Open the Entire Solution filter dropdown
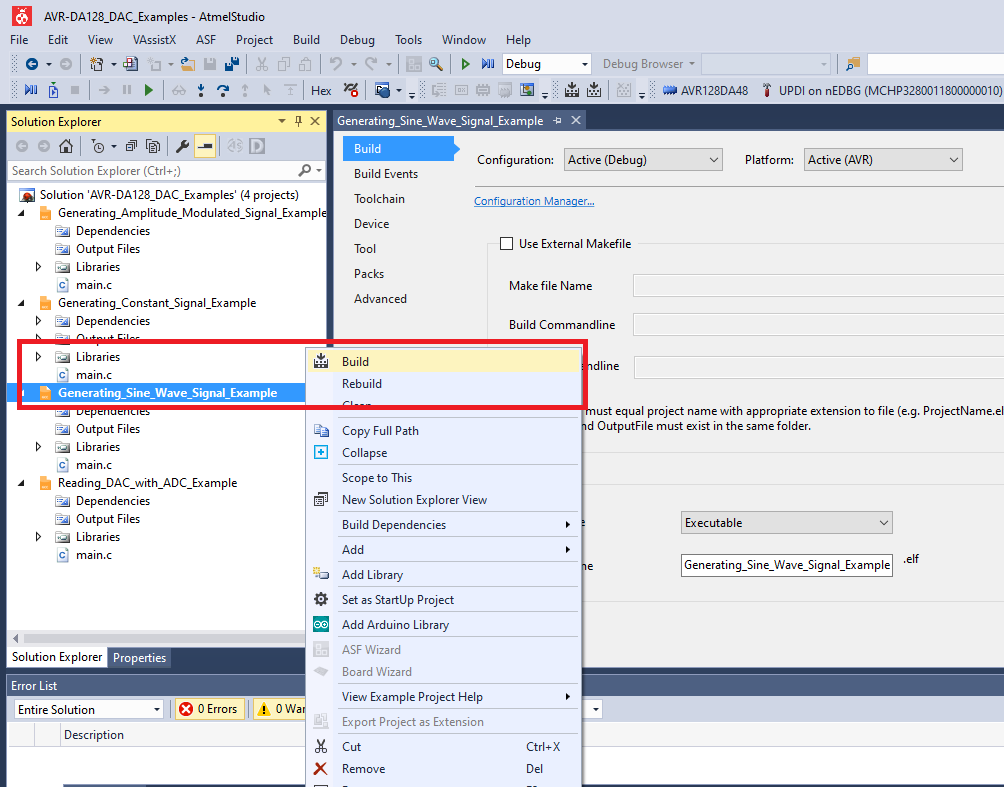Viewport: 1004px width, 787px height. [x=88, y=710]
